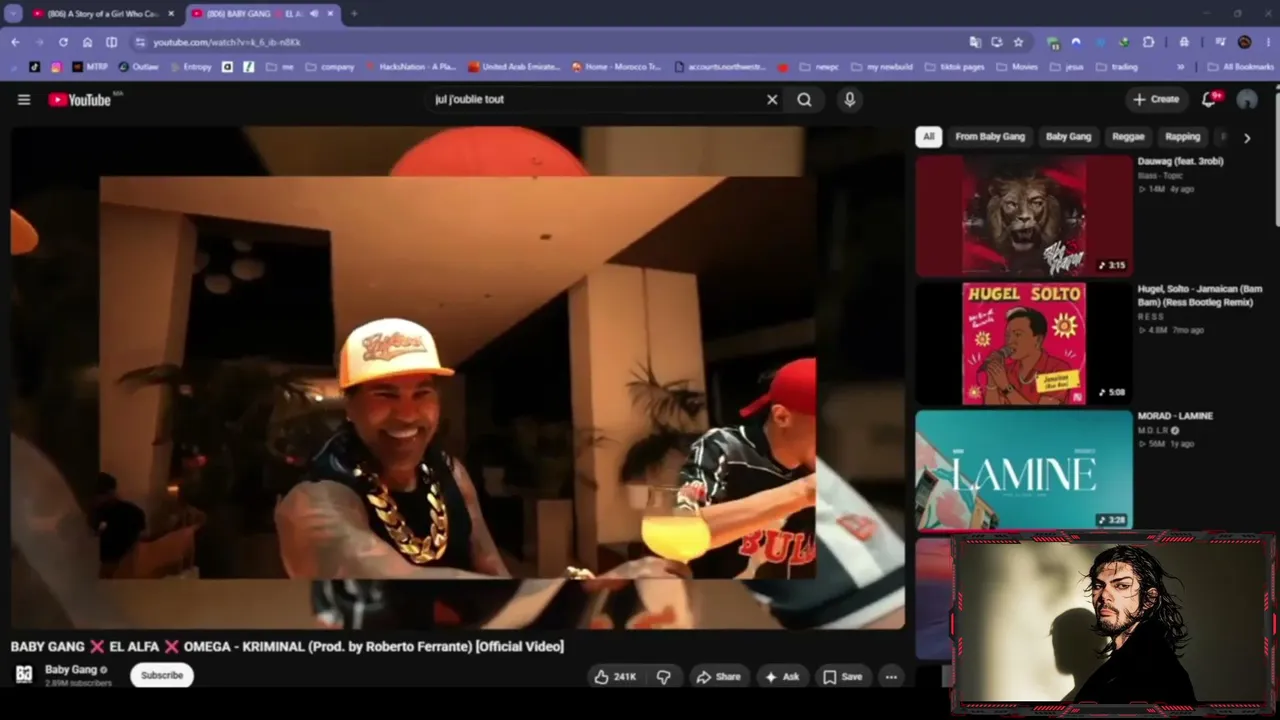Show more filter chips with the arrow

point(1246,138)
